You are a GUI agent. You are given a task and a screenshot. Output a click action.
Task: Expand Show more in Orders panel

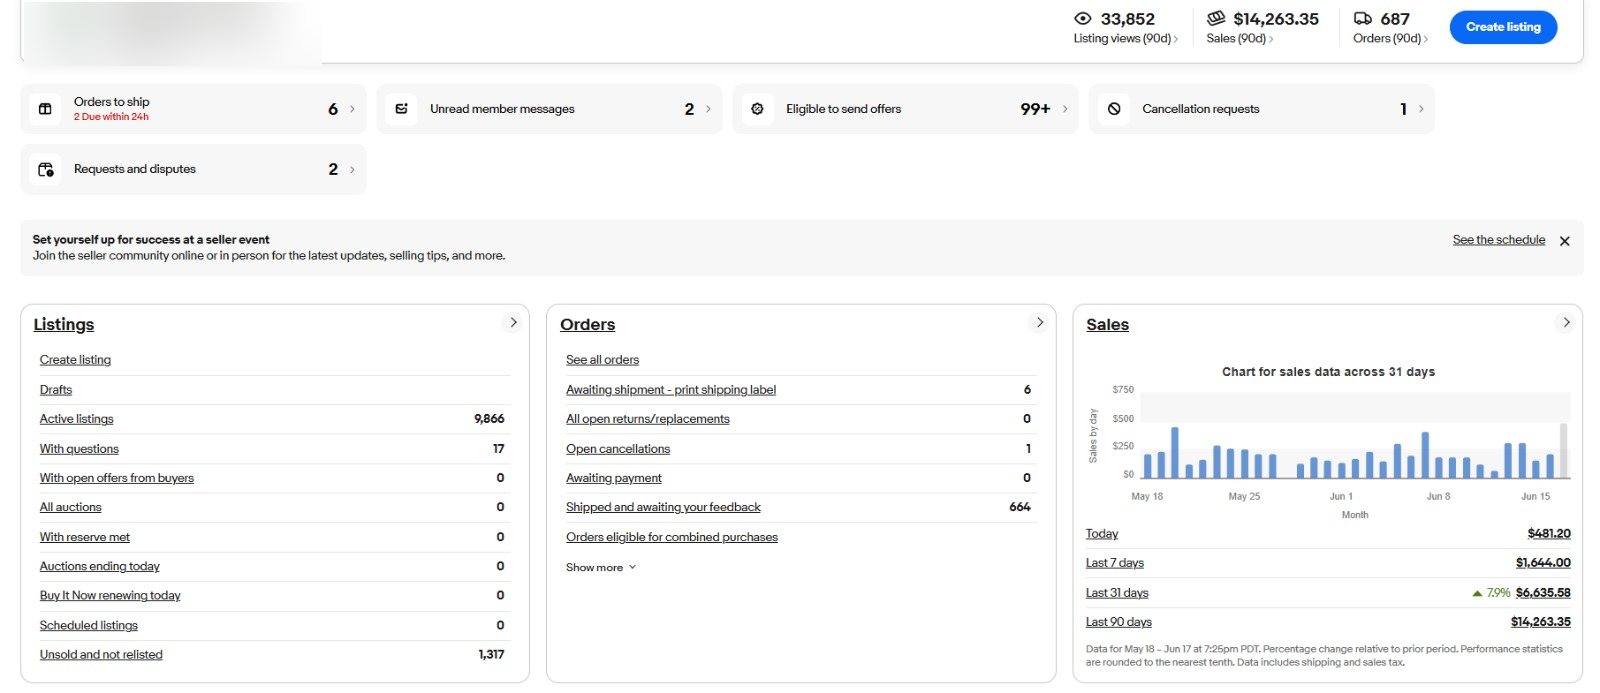pyautogui.click(x=601, y=567)
